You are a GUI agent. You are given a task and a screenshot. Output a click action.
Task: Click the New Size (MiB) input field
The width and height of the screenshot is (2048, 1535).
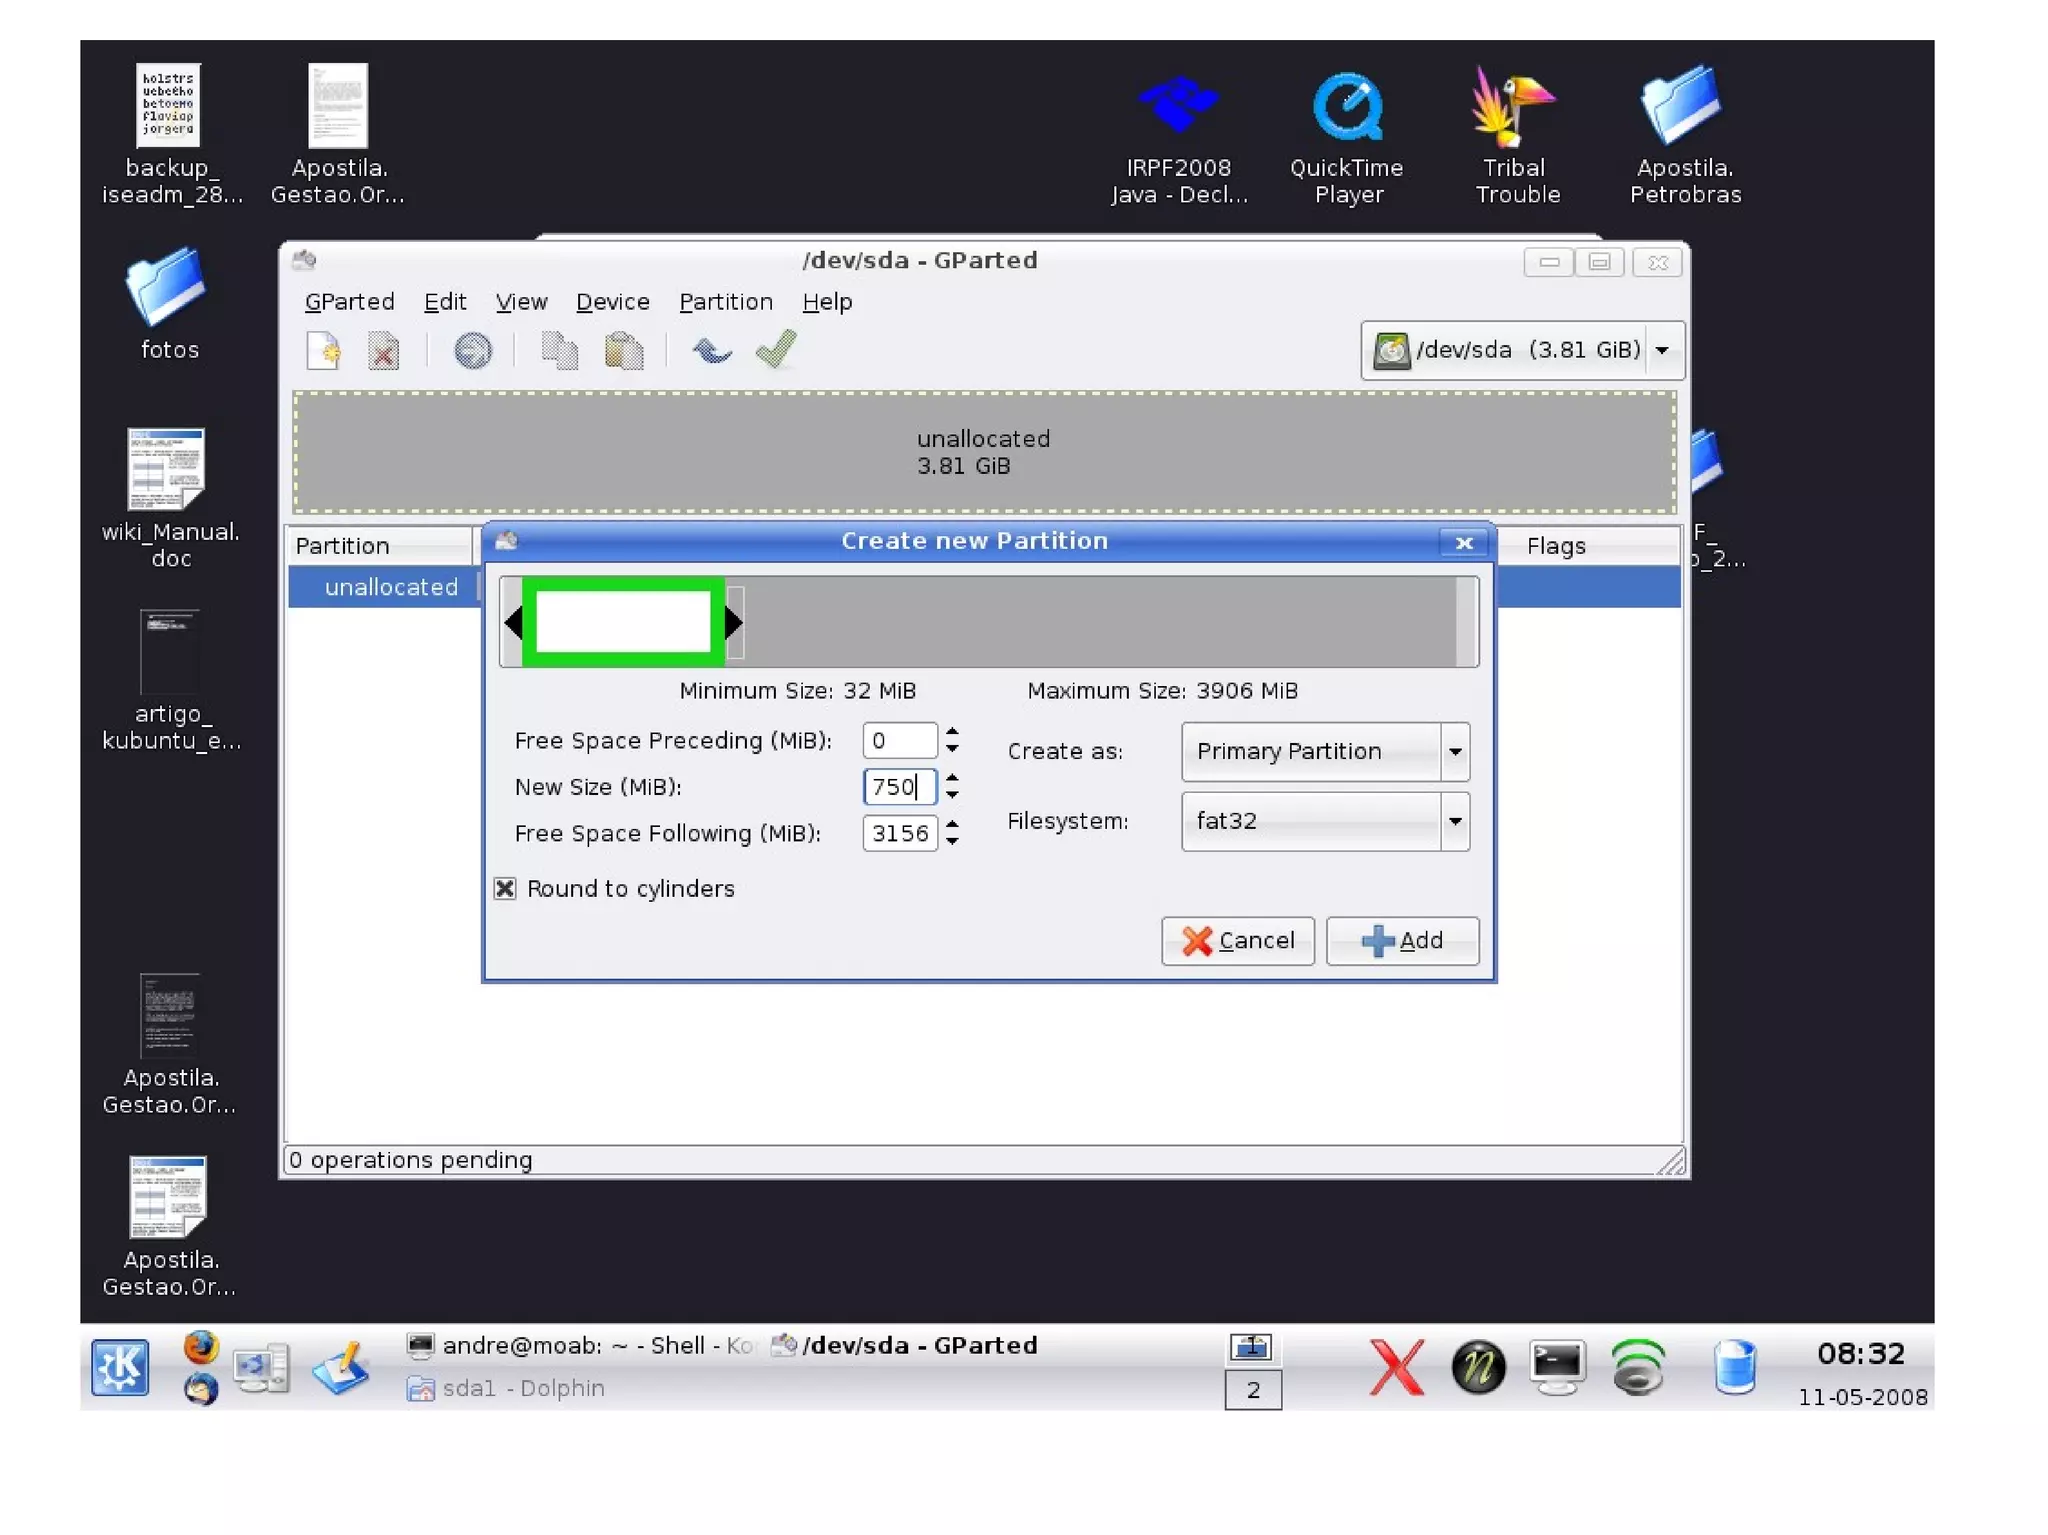coord(897,787)
